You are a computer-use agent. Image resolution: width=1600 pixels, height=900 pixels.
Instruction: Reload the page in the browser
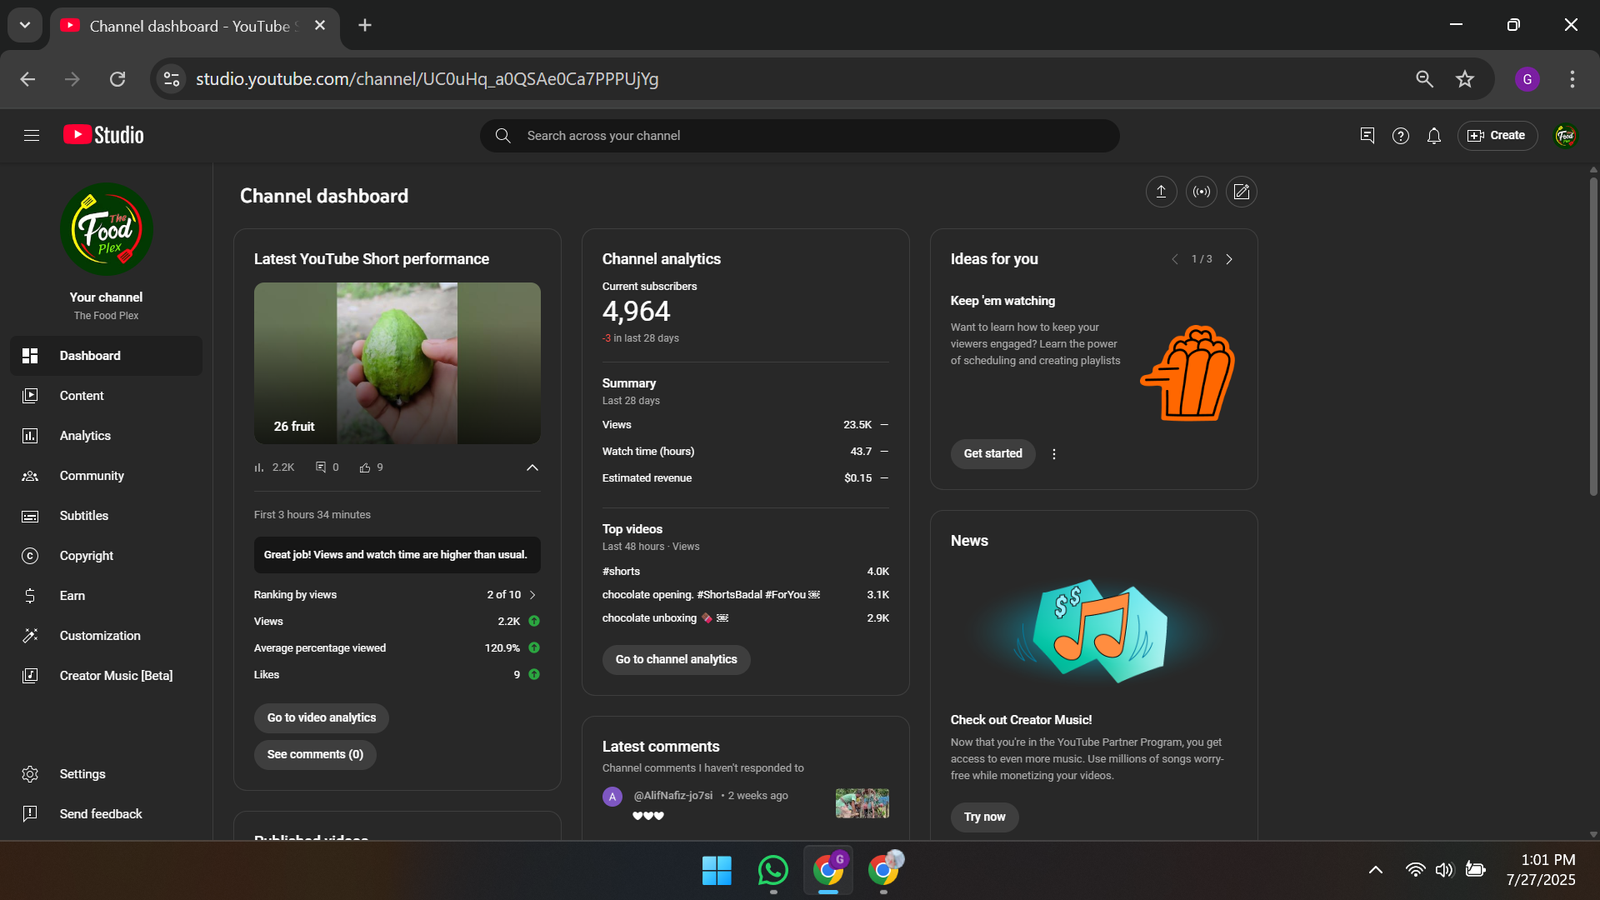click(x=117, y=79)
